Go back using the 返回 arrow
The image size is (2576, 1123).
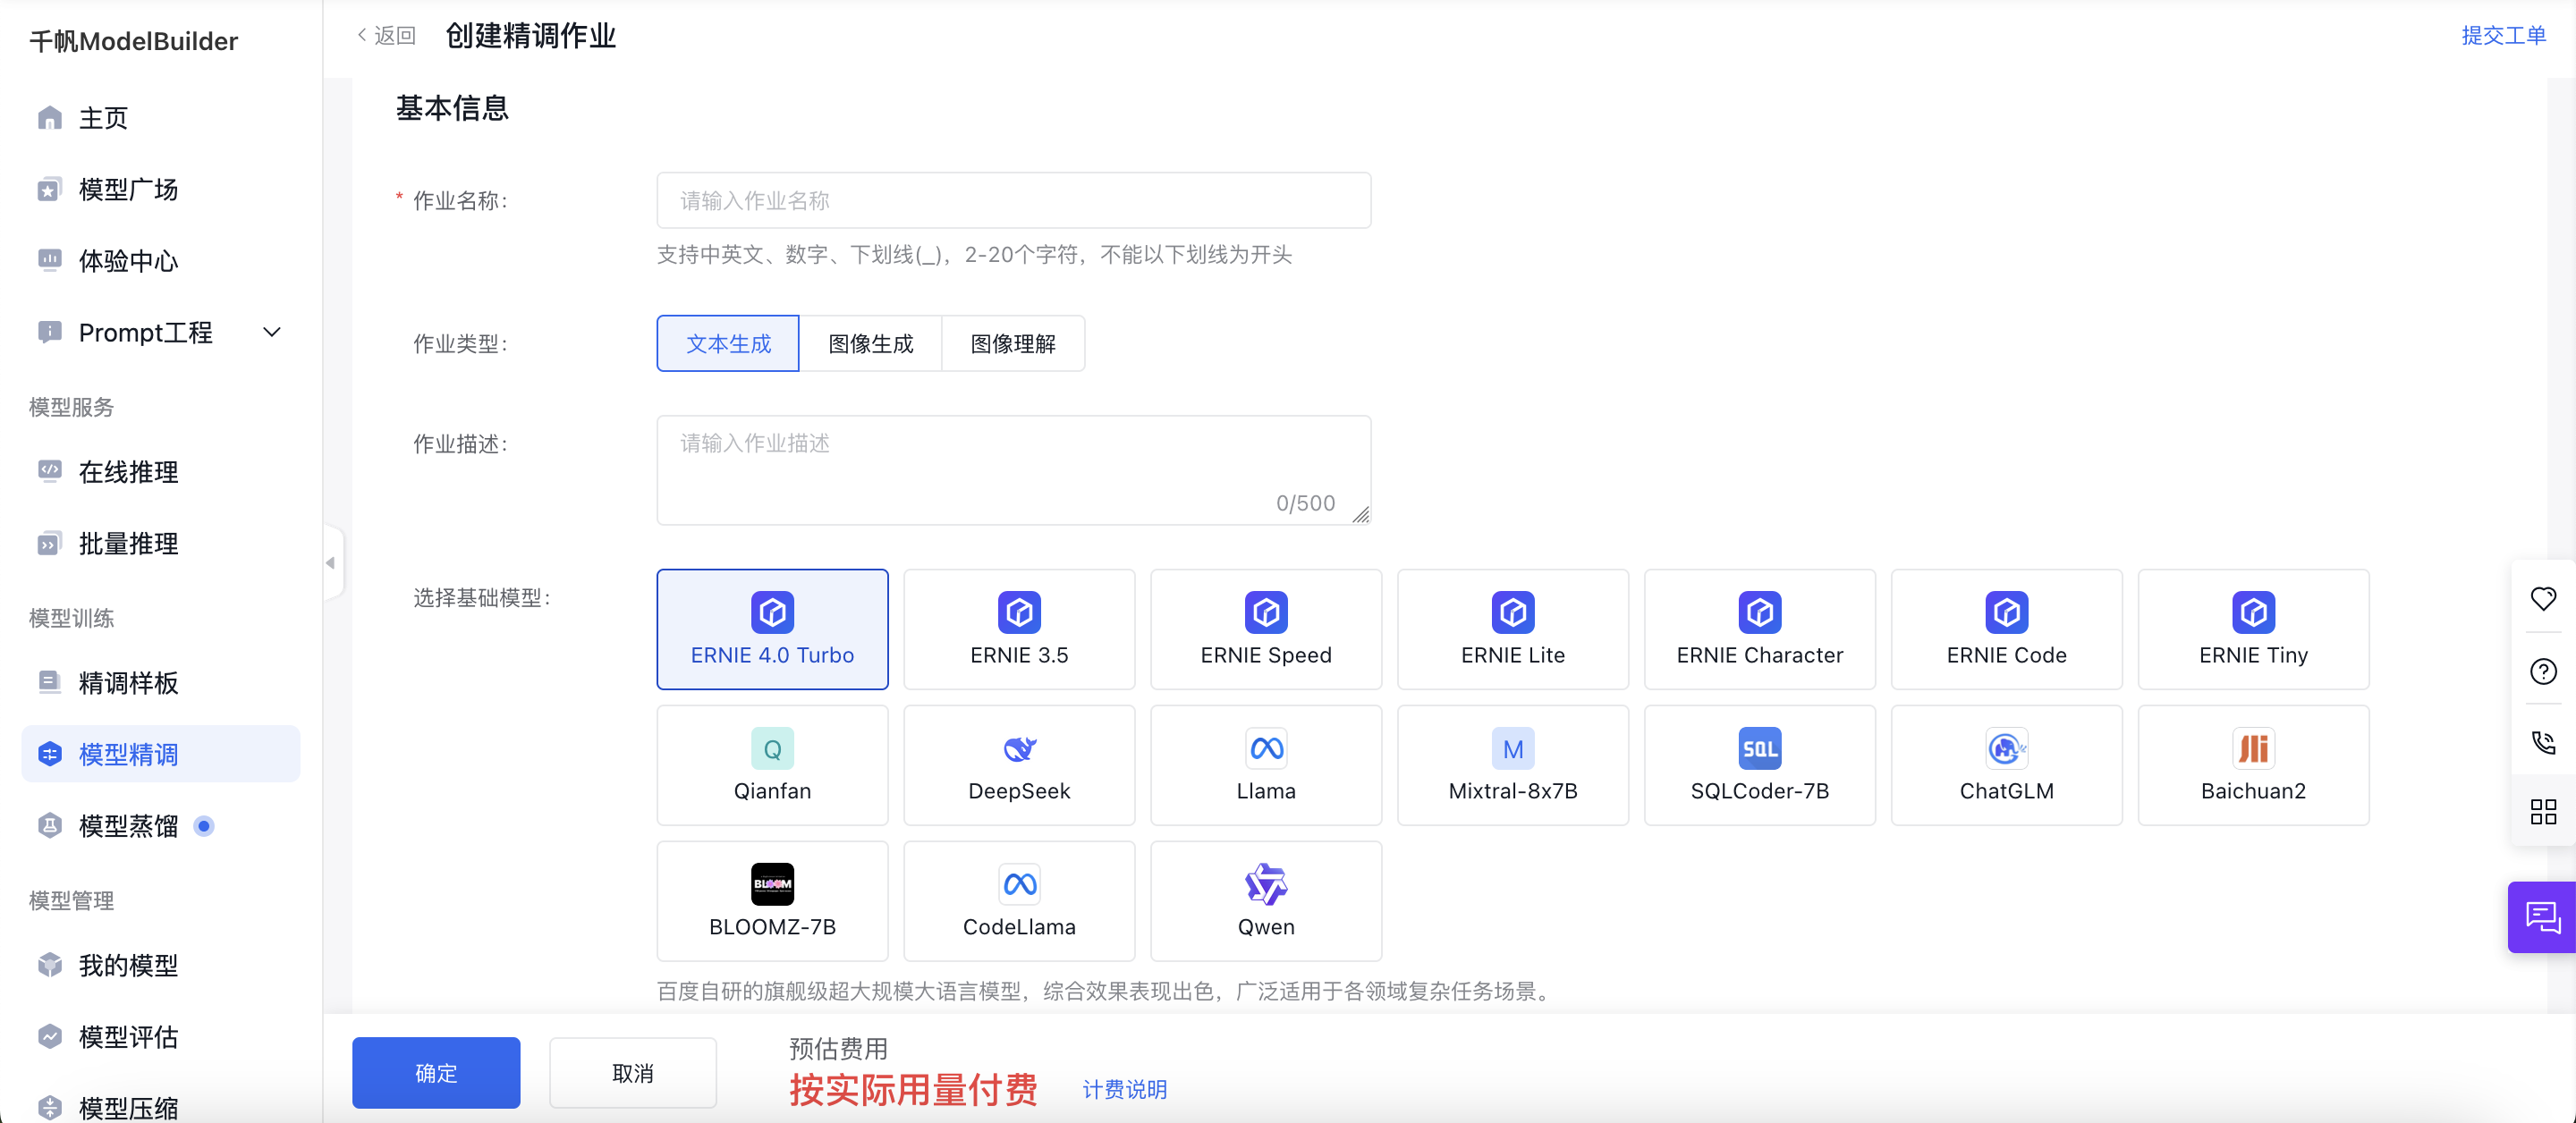click(385, 35)
